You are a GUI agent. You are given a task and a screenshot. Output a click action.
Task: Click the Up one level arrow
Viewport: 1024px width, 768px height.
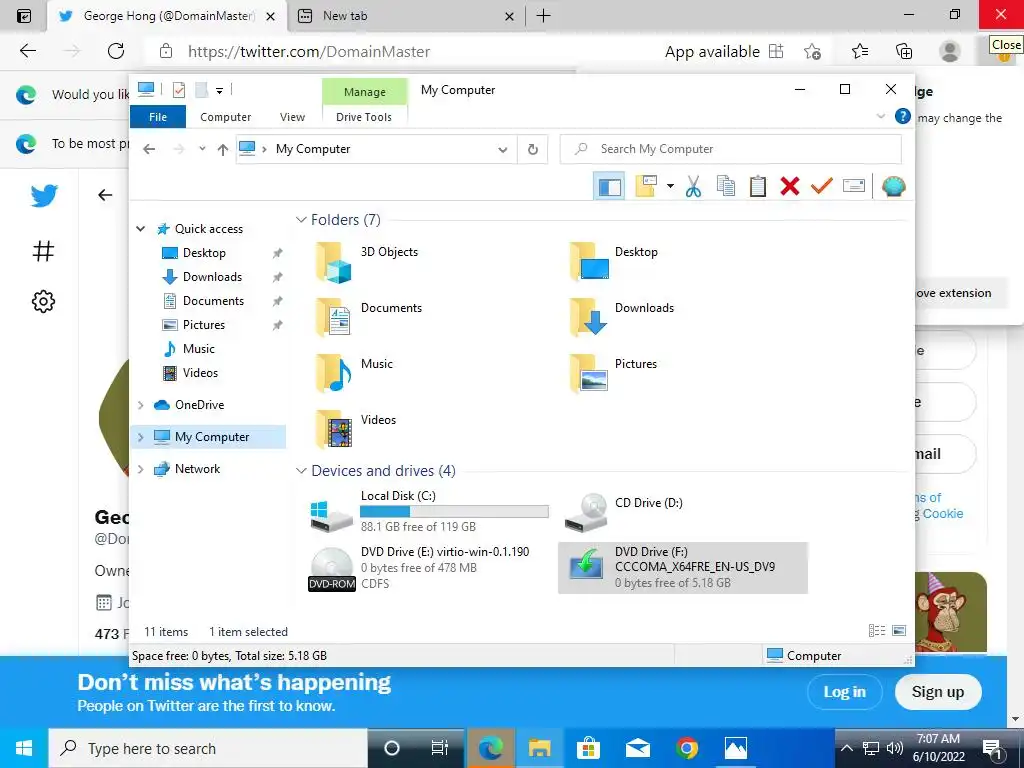[223, 150]
